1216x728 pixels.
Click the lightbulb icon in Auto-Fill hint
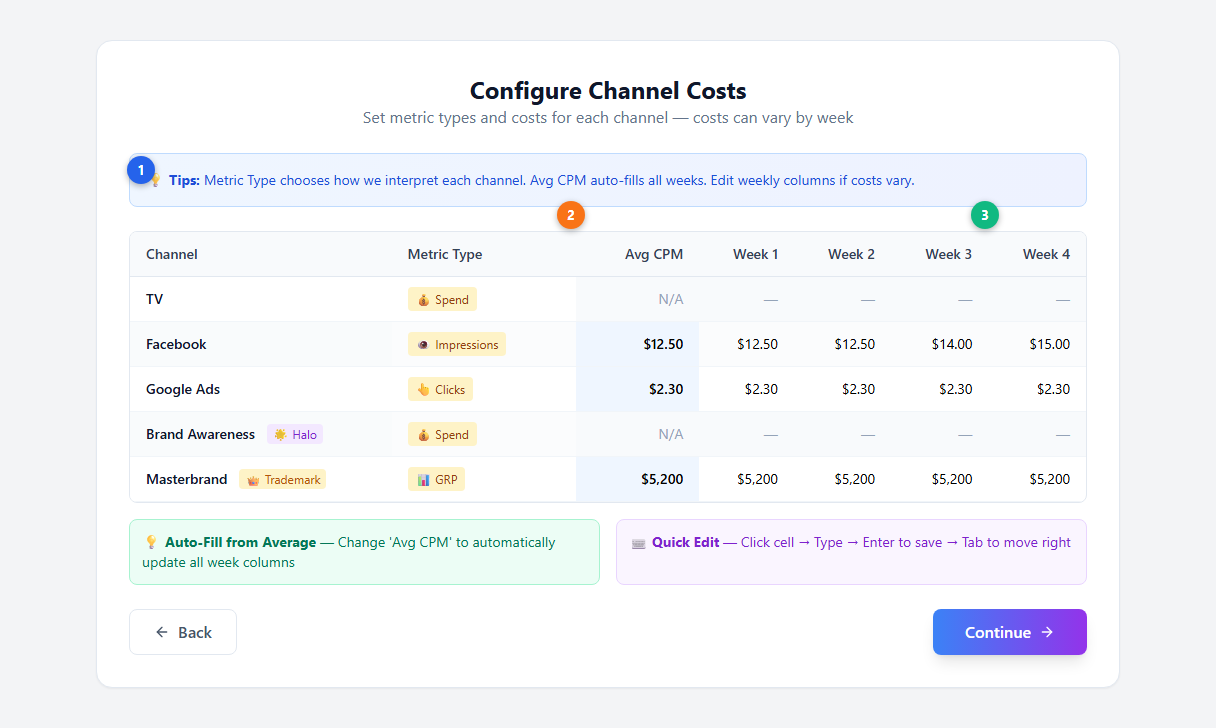[151, 542]
